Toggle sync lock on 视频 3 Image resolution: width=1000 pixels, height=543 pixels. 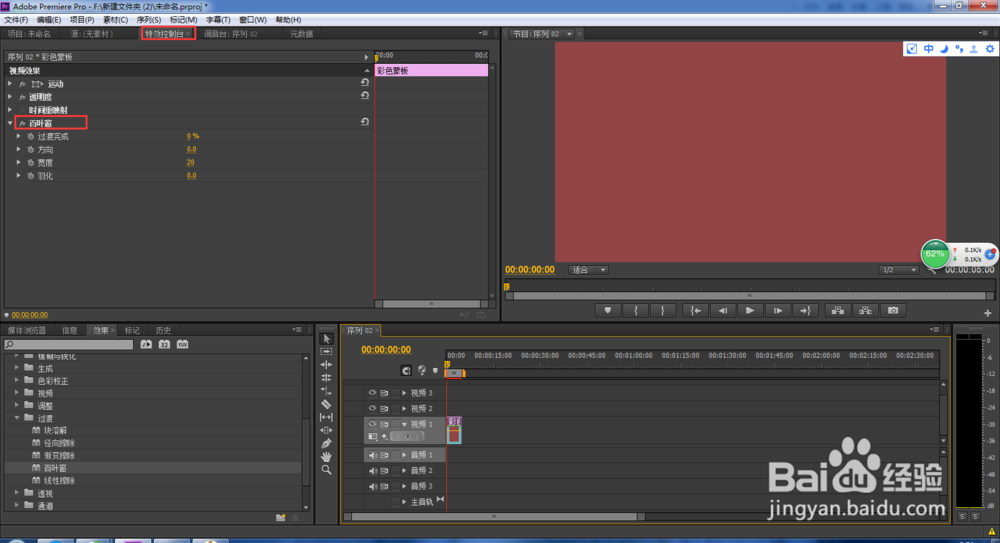(x=385, y=393)
